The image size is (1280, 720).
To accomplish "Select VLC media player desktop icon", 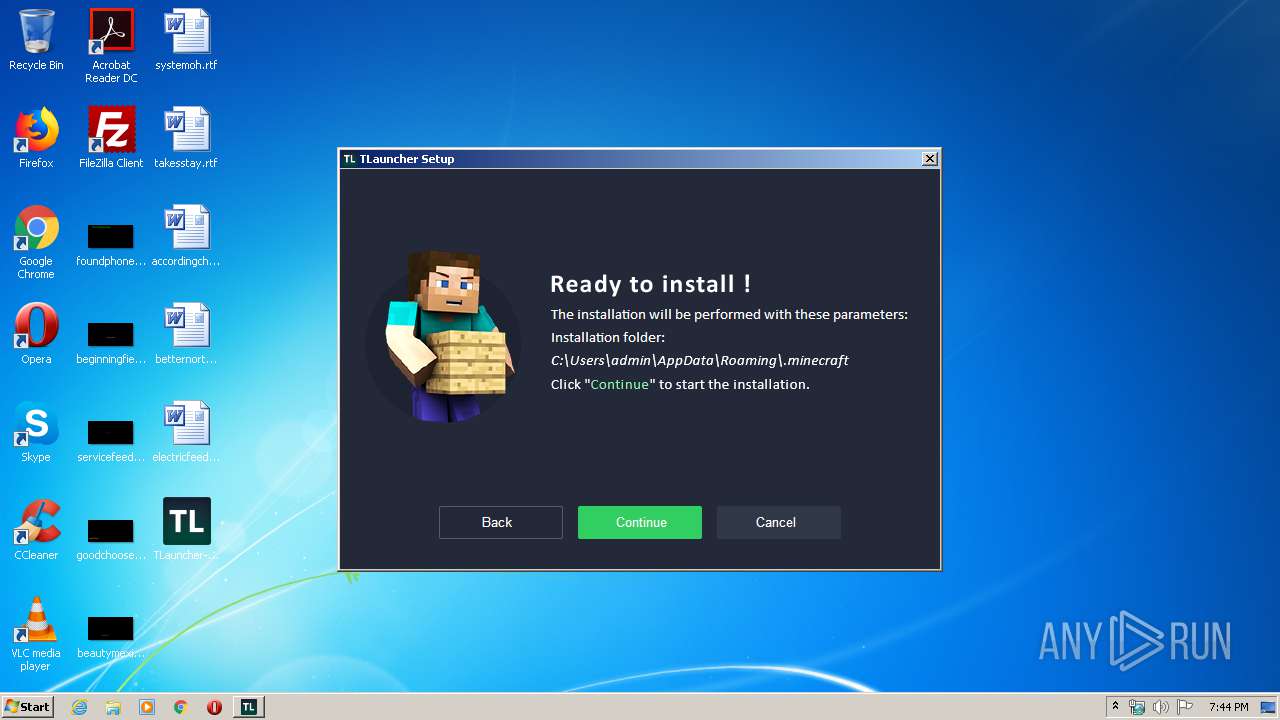I will point(36,634).
